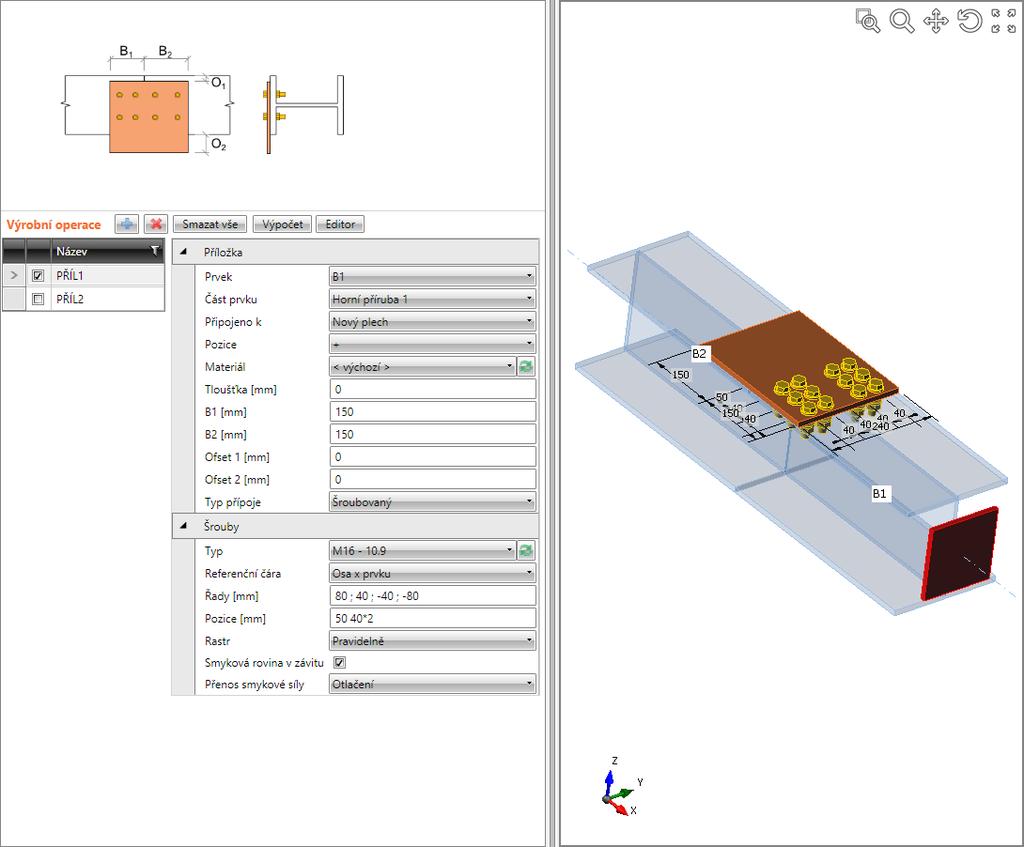Enable the PŘÍL2 operation checkbox
Viewport: 1024px width, 847px height.
click(x=38, y=299)
